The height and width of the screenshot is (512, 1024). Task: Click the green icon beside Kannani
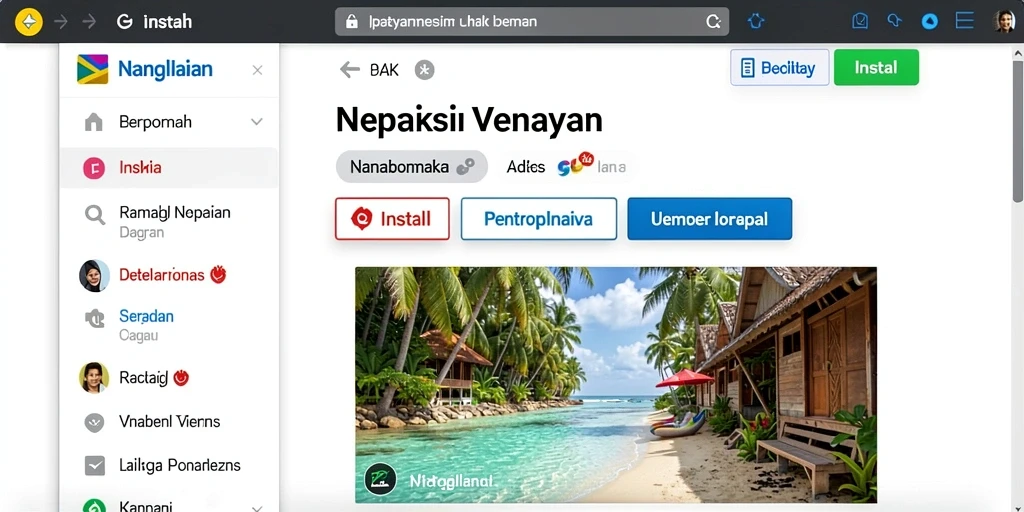point(95,507)
